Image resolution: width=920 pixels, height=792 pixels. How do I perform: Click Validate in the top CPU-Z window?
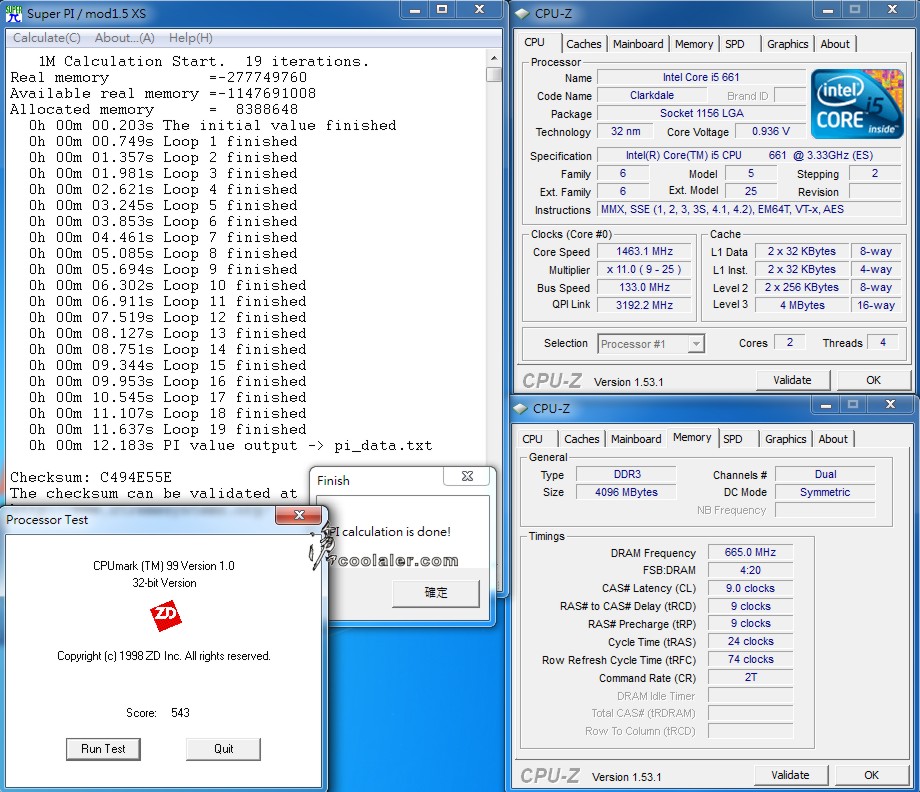click(792, 380)
